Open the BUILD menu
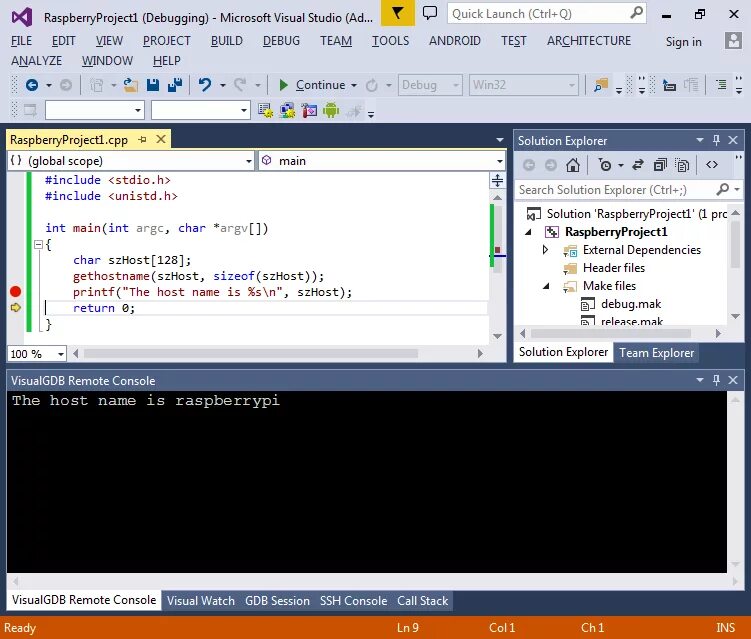The height and width of the screenshot is (639, 751). pyautogui.click(x=227, y=41)
